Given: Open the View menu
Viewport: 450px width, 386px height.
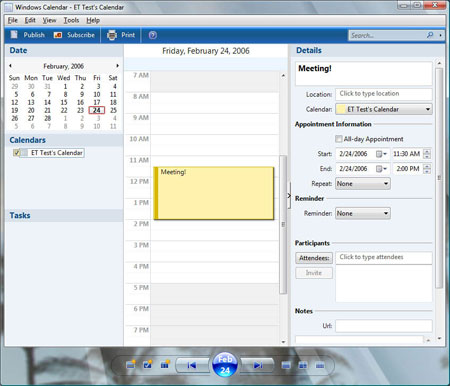Looking at the screenshot, I should [x=49, y=20].
